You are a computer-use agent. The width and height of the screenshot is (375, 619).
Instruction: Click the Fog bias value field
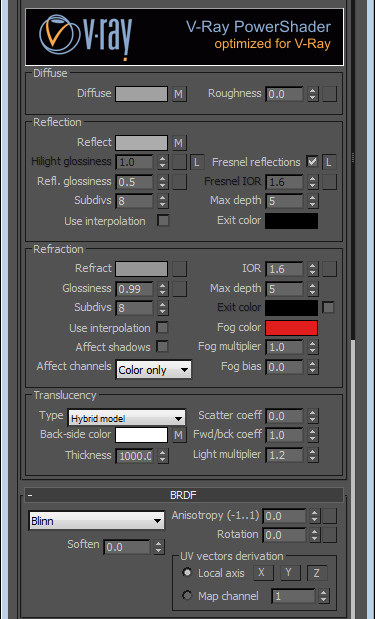pyautogui.click(x=284, y=367)
